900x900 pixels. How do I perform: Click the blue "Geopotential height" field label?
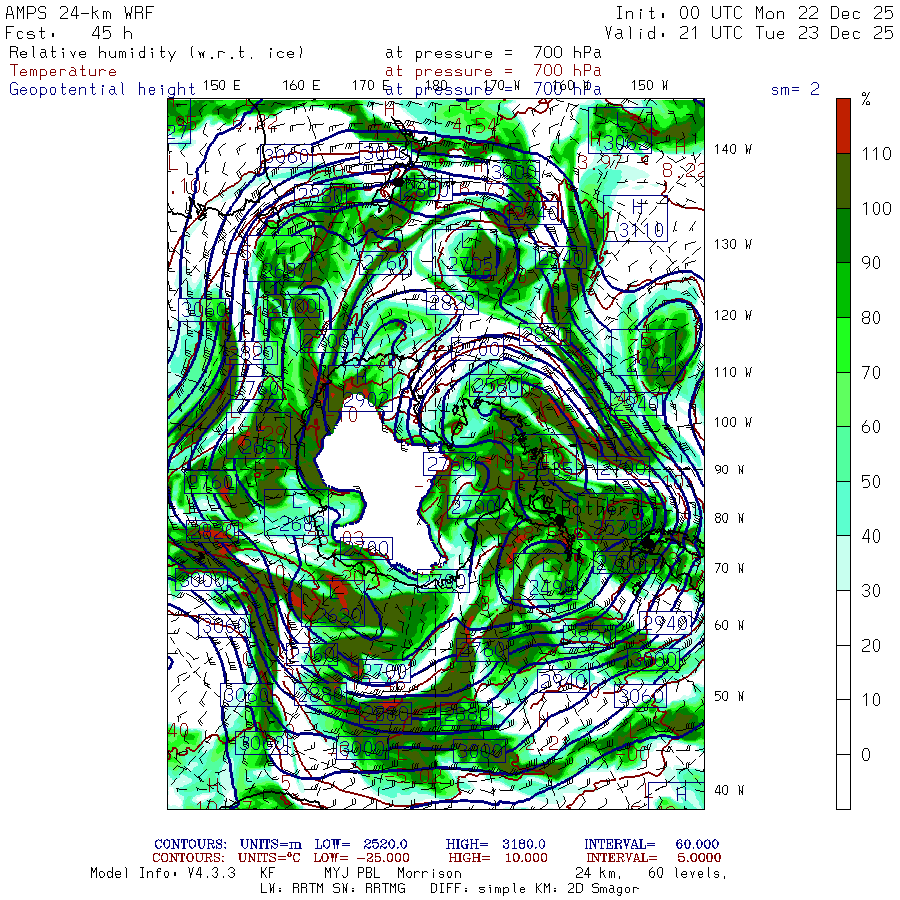[x=102, y=89]
